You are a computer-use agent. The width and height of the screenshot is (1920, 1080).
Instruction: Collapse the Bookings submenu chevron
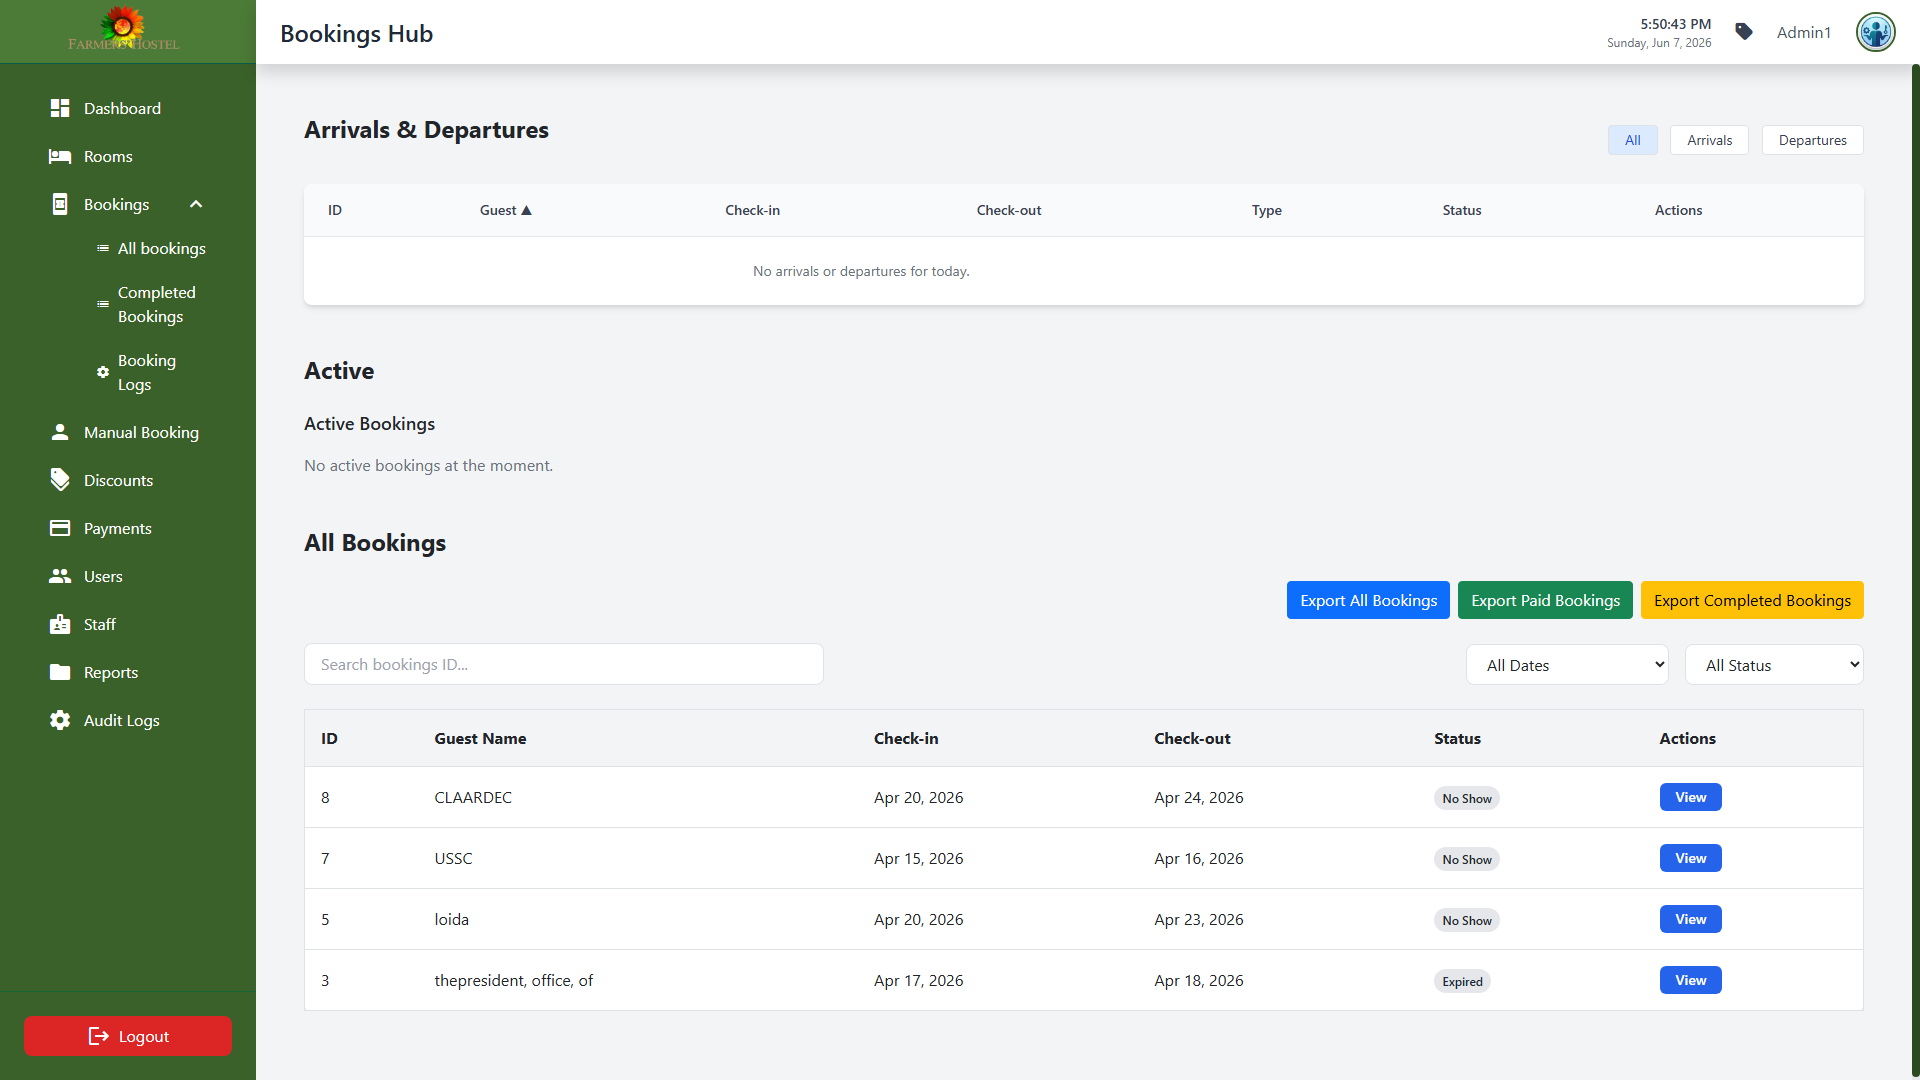(196, 204)
